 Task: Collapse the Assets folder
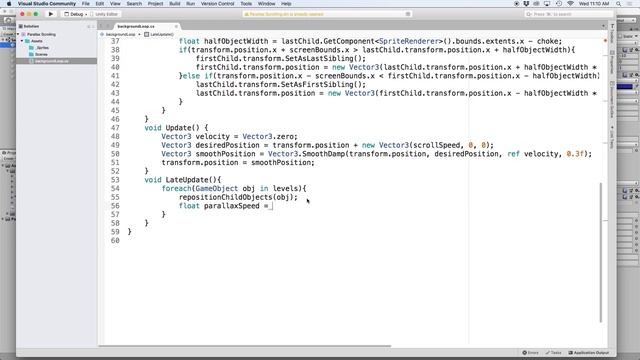22,41
